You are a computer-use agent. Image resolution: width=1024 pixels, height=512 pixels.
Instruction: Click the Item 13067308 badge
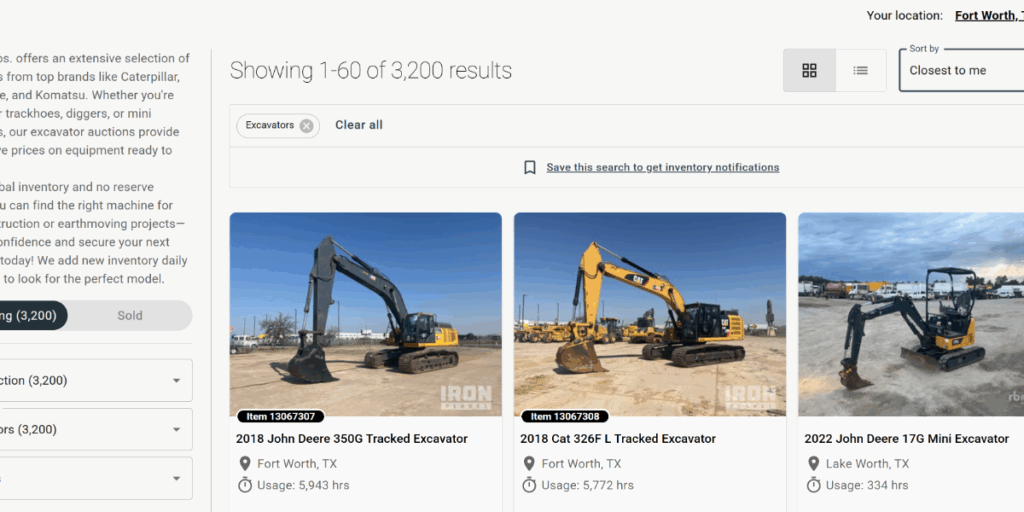coord(565,416)
